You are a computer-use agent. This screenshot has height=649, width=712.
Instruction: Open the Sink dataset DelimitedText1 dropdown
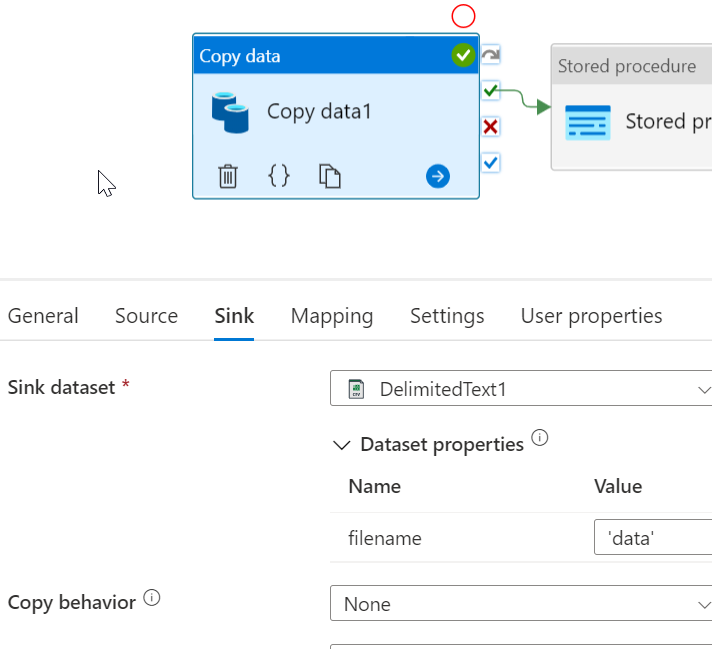521,388
